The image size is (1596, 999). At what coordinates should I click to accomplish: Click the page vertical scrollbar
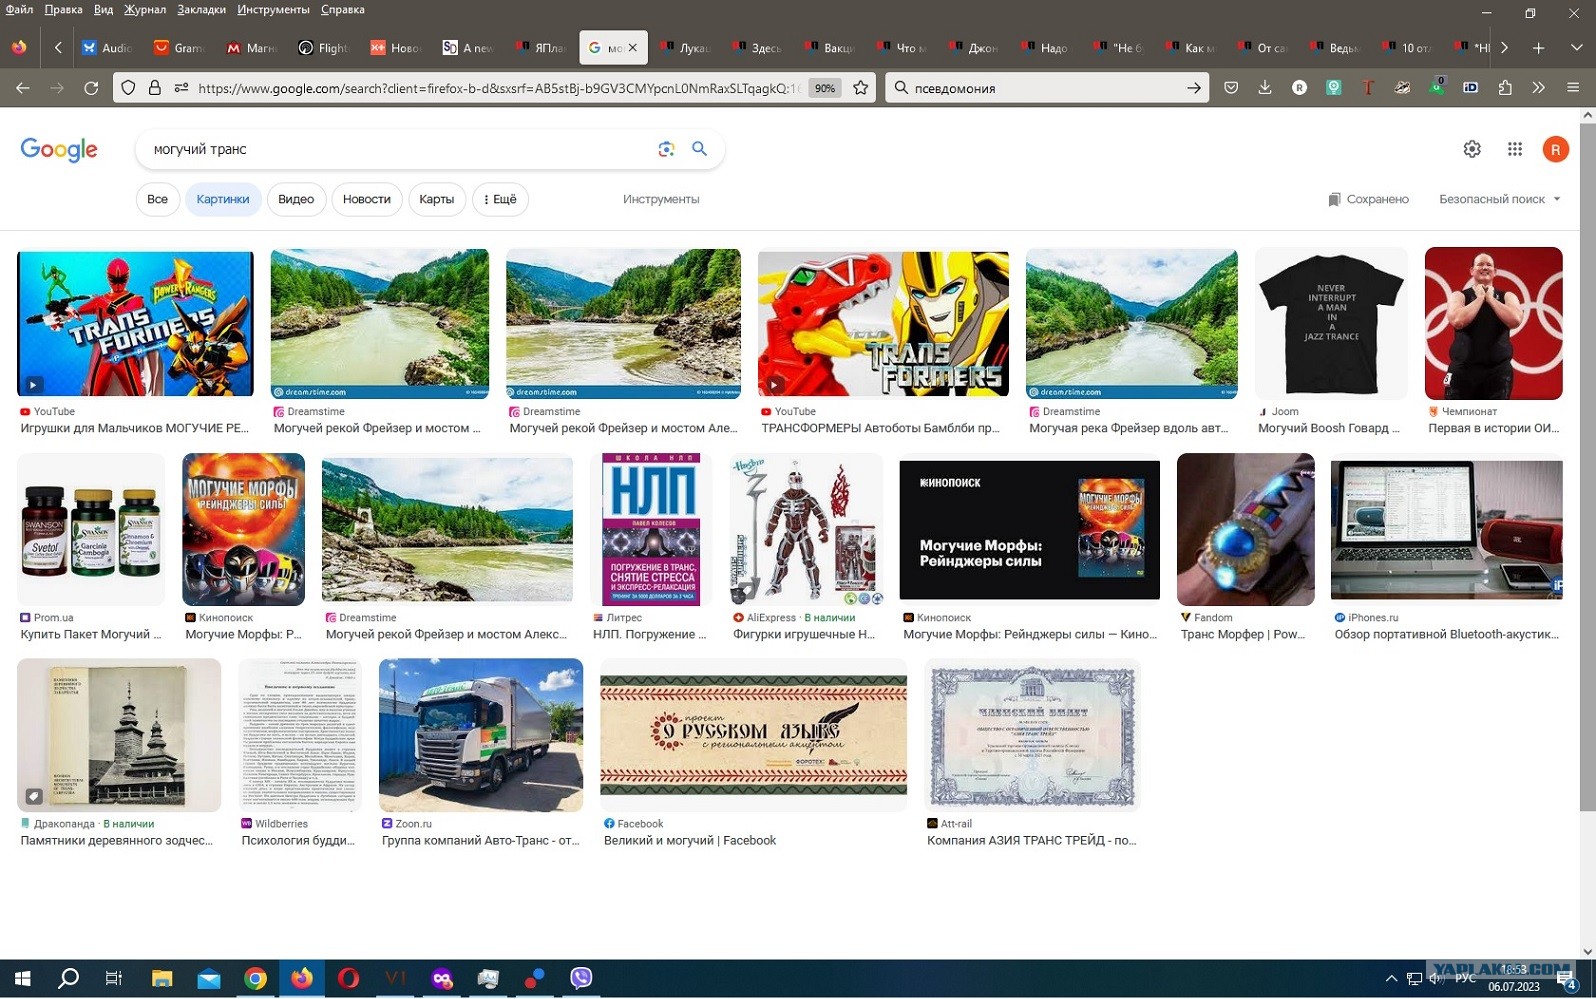coord(1587,461)
